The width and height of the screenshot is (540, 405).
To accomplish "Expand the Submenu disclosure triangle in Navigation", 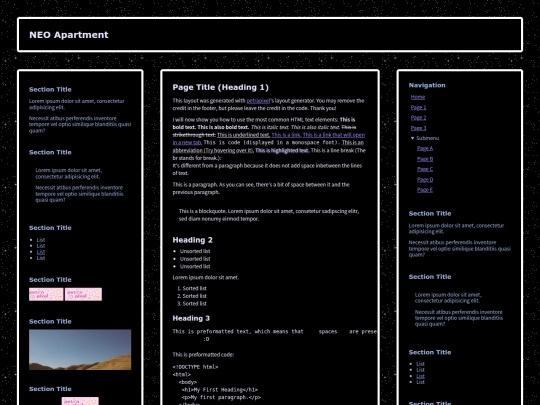I will pyautogui.click(x=413, y=138).
